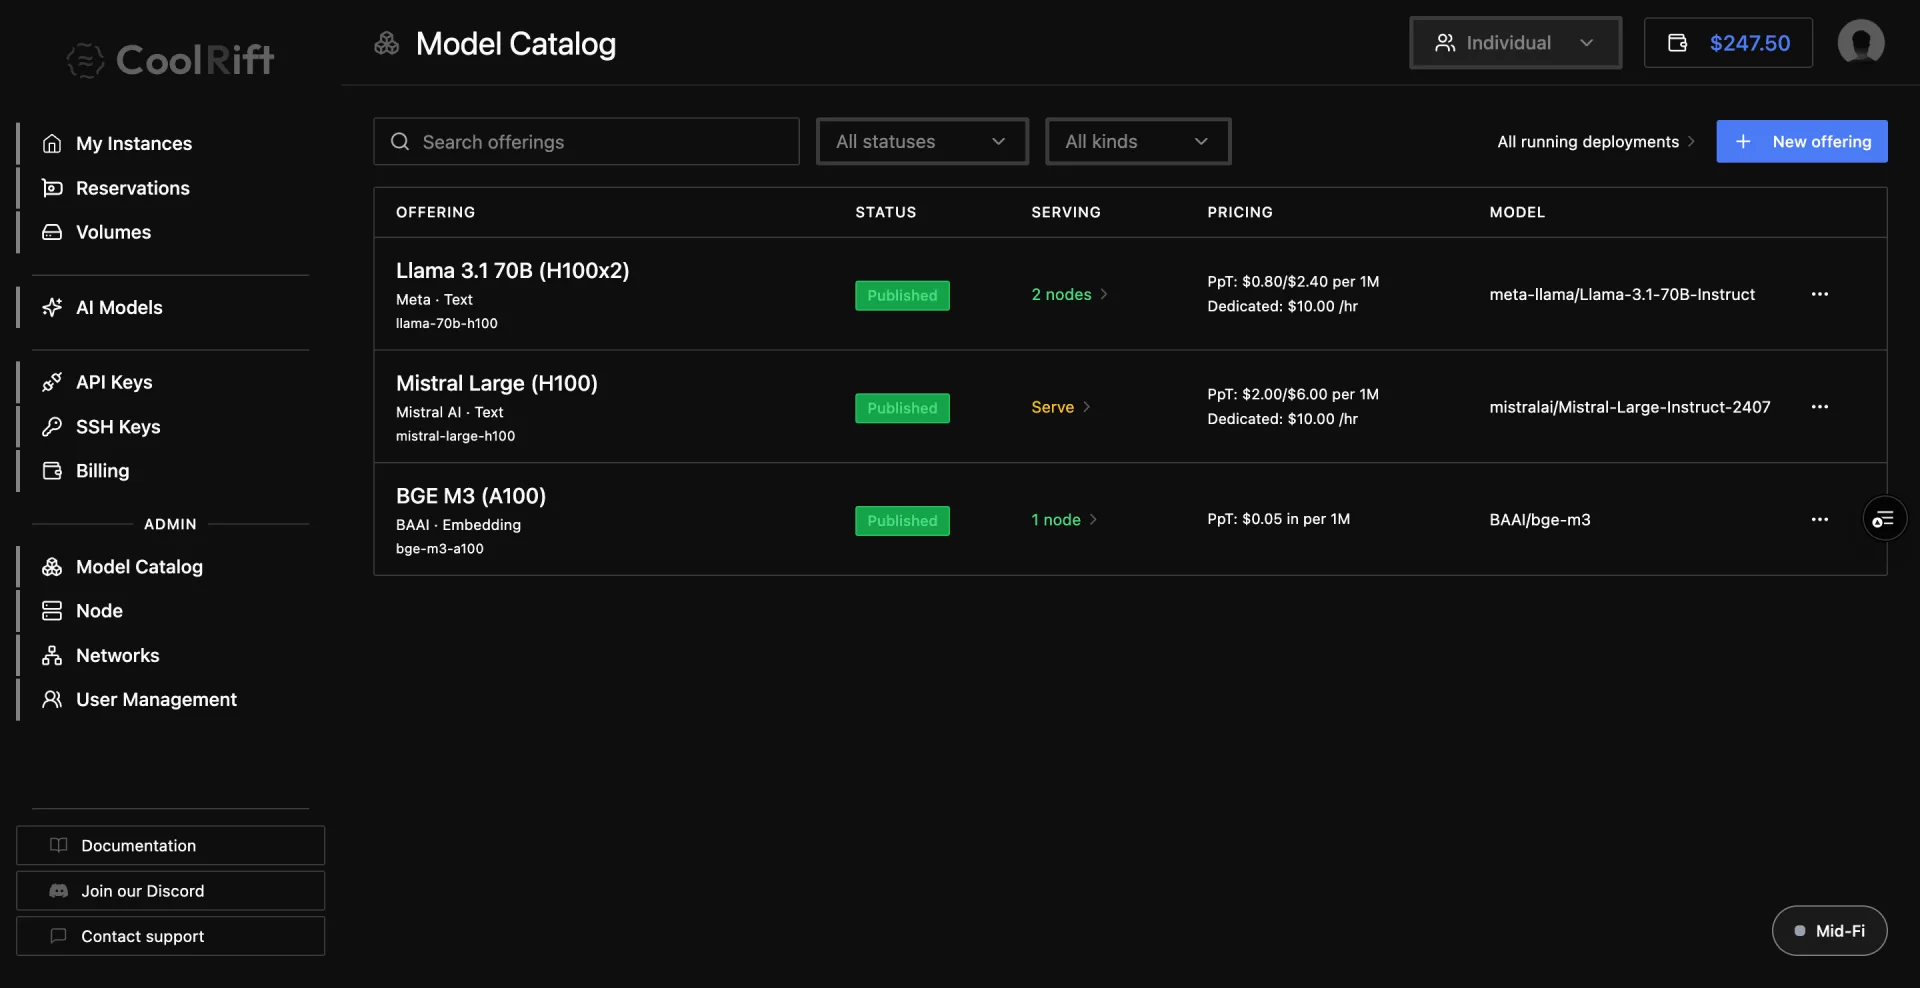Viewport: 1920px width, 988px height.
Task: Click the Contact support chat icon
Action: pyautogui.click(x=59, y=936)
